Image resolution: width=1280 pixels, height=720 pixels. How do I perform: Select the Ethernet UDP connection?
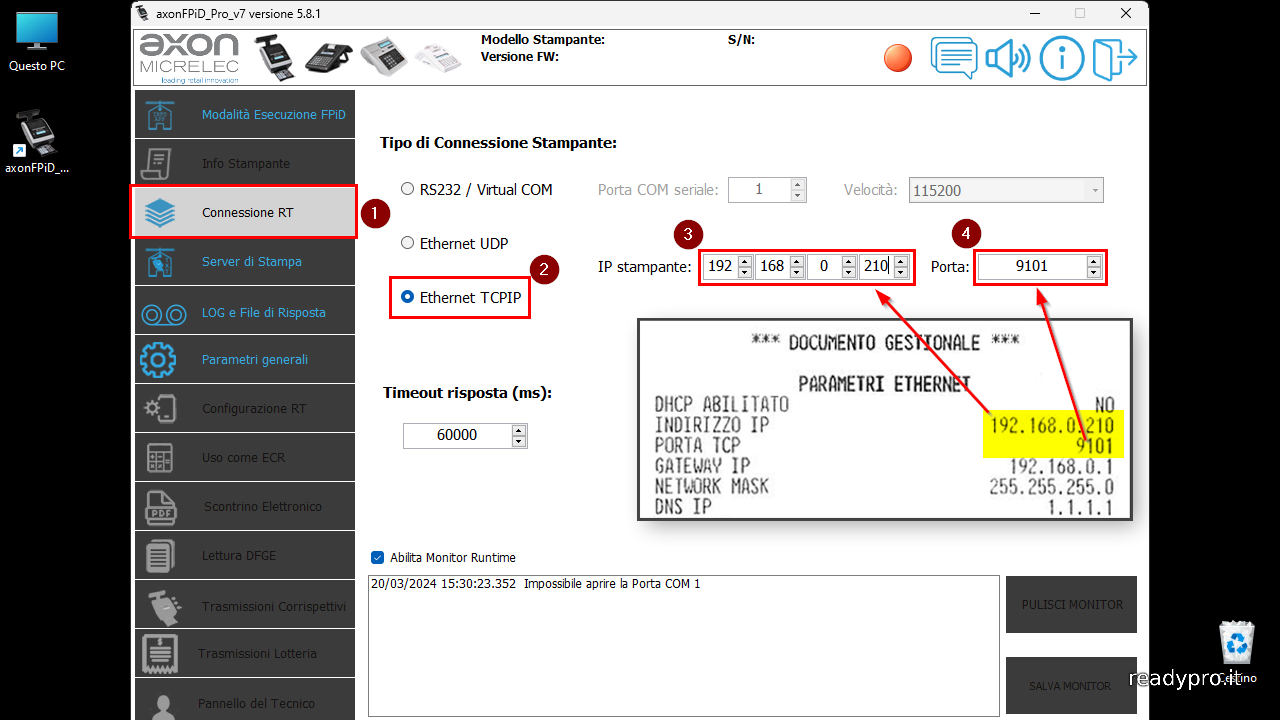point(407,242)
